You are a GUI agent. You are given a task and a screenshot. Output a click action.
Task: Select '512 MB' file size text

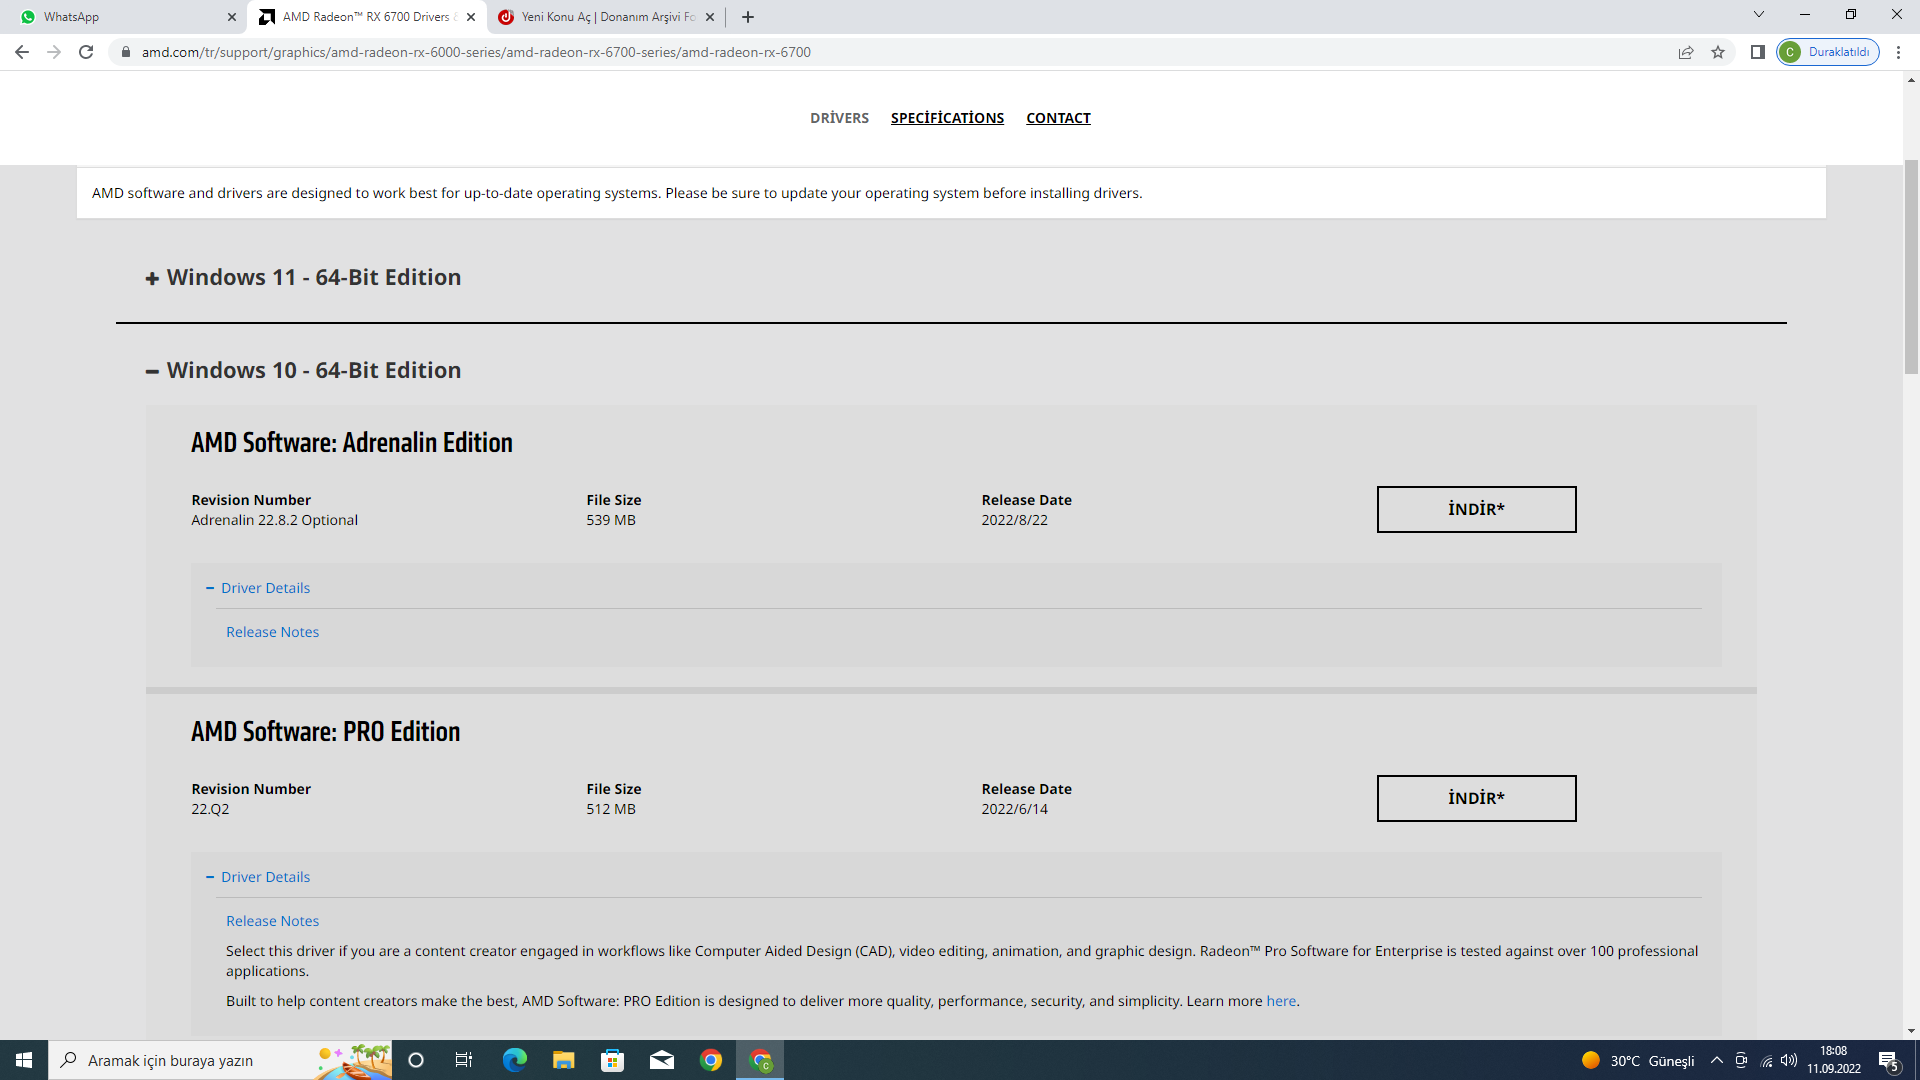pyautogui.click(x=611, y=809)
